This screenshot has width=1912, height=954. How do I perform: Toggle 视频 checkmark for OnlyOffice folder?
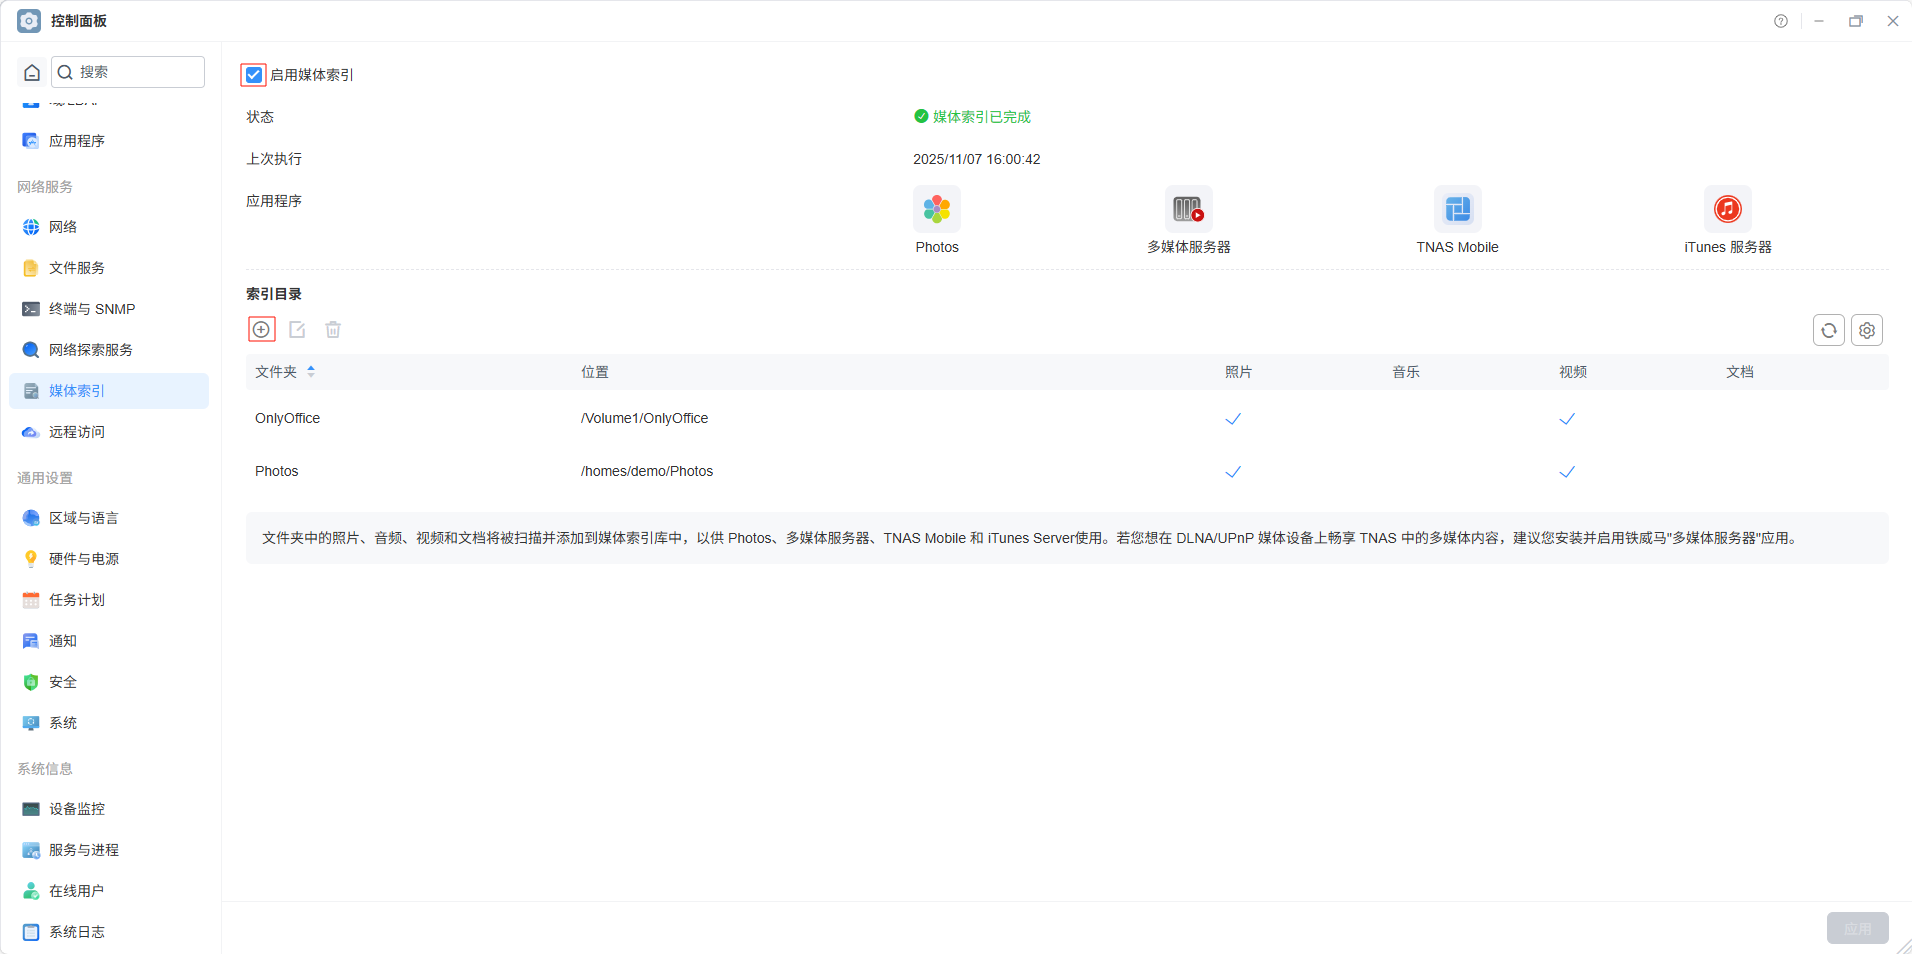point(1567,419)
